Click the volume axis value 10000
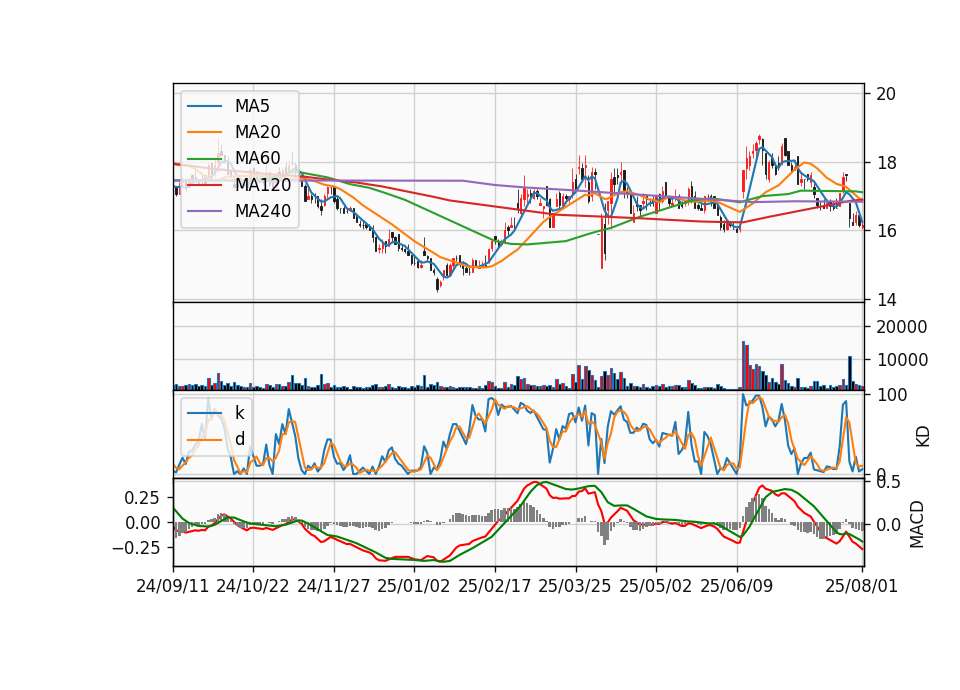Screen dimensions: 960x690 (902, 360)
